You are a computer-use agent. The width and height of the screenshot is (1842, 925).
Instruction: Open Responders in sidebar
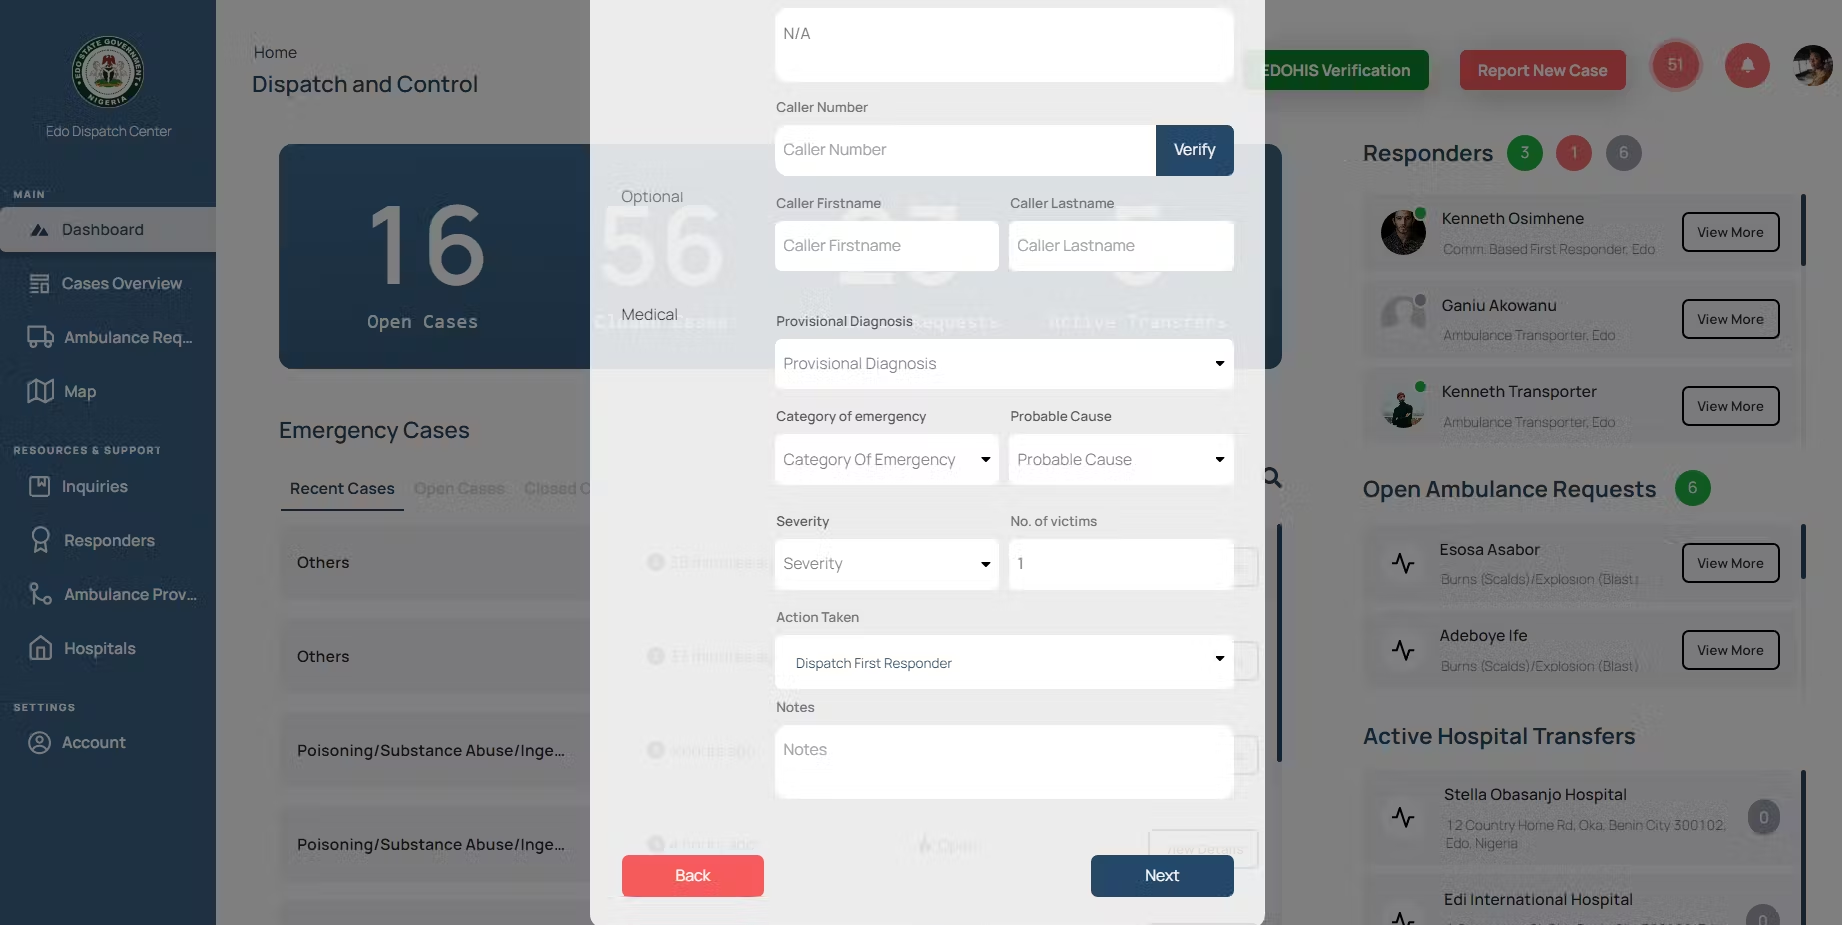click(x=108, y=541)
